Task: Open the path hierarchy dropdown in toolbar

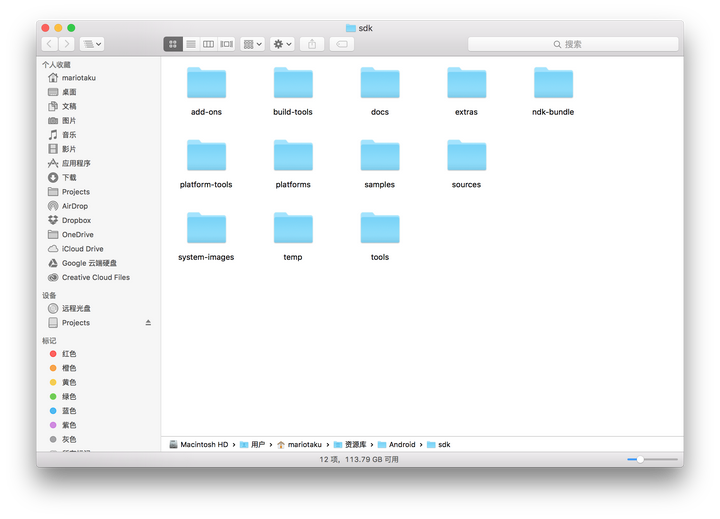Action: click(x=92, y=44)
